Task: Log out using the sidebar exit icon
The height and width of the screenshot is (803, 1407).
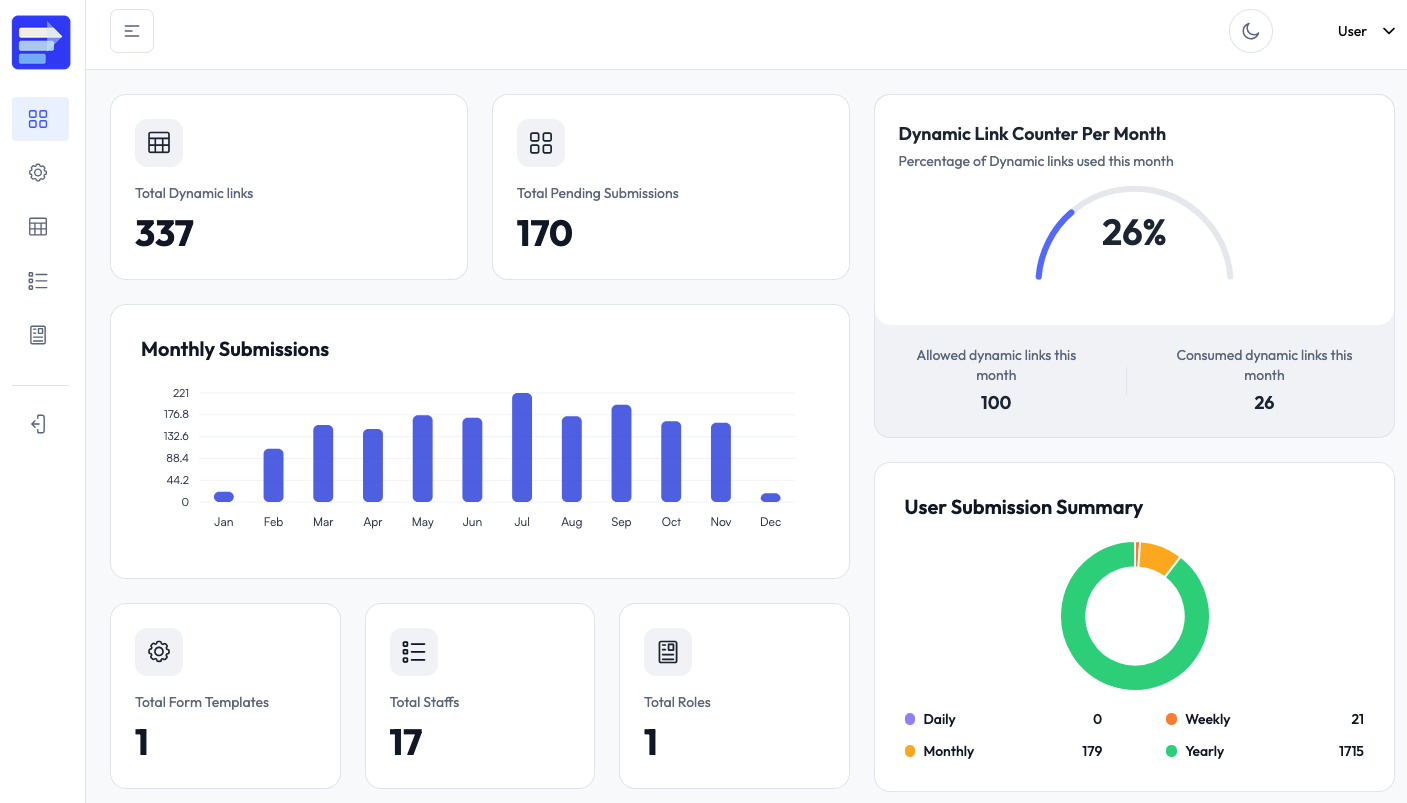Action: coord(38,424)
